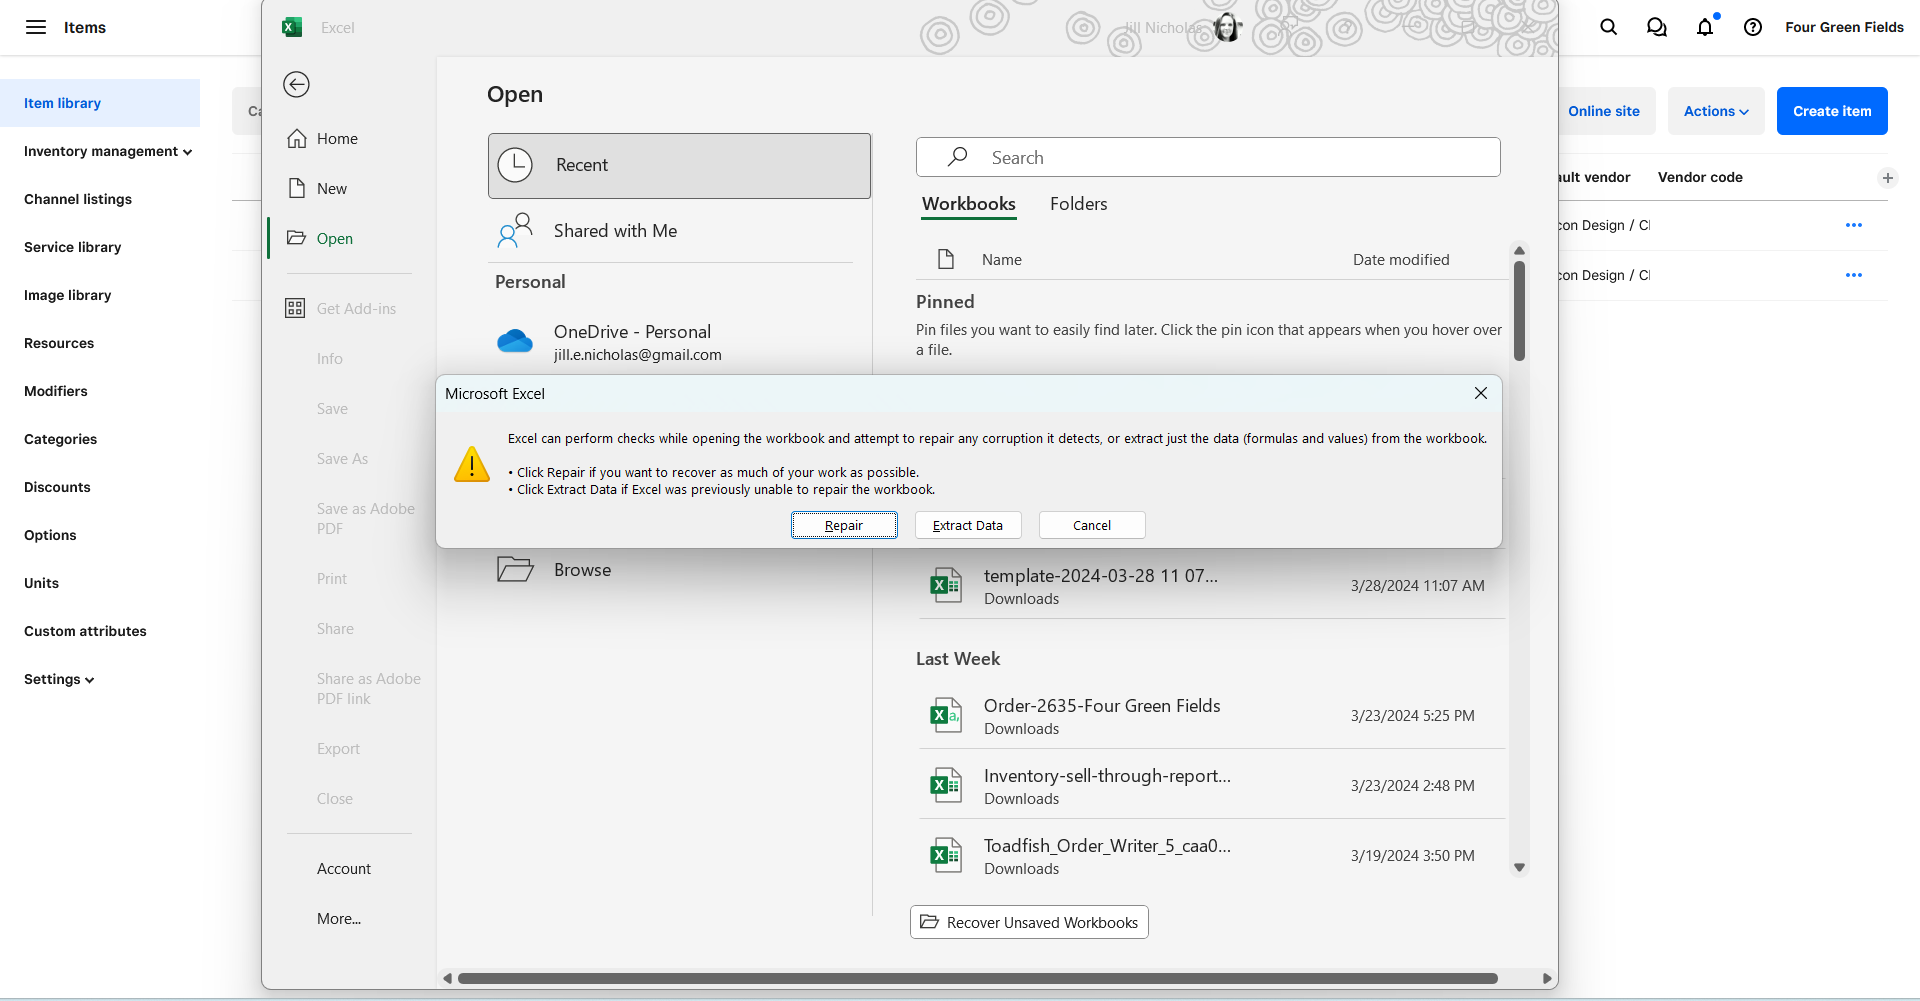1920x1001 pixels.
Task: Open Account page in Excel sidebar
Action: (x=344, y=869)
